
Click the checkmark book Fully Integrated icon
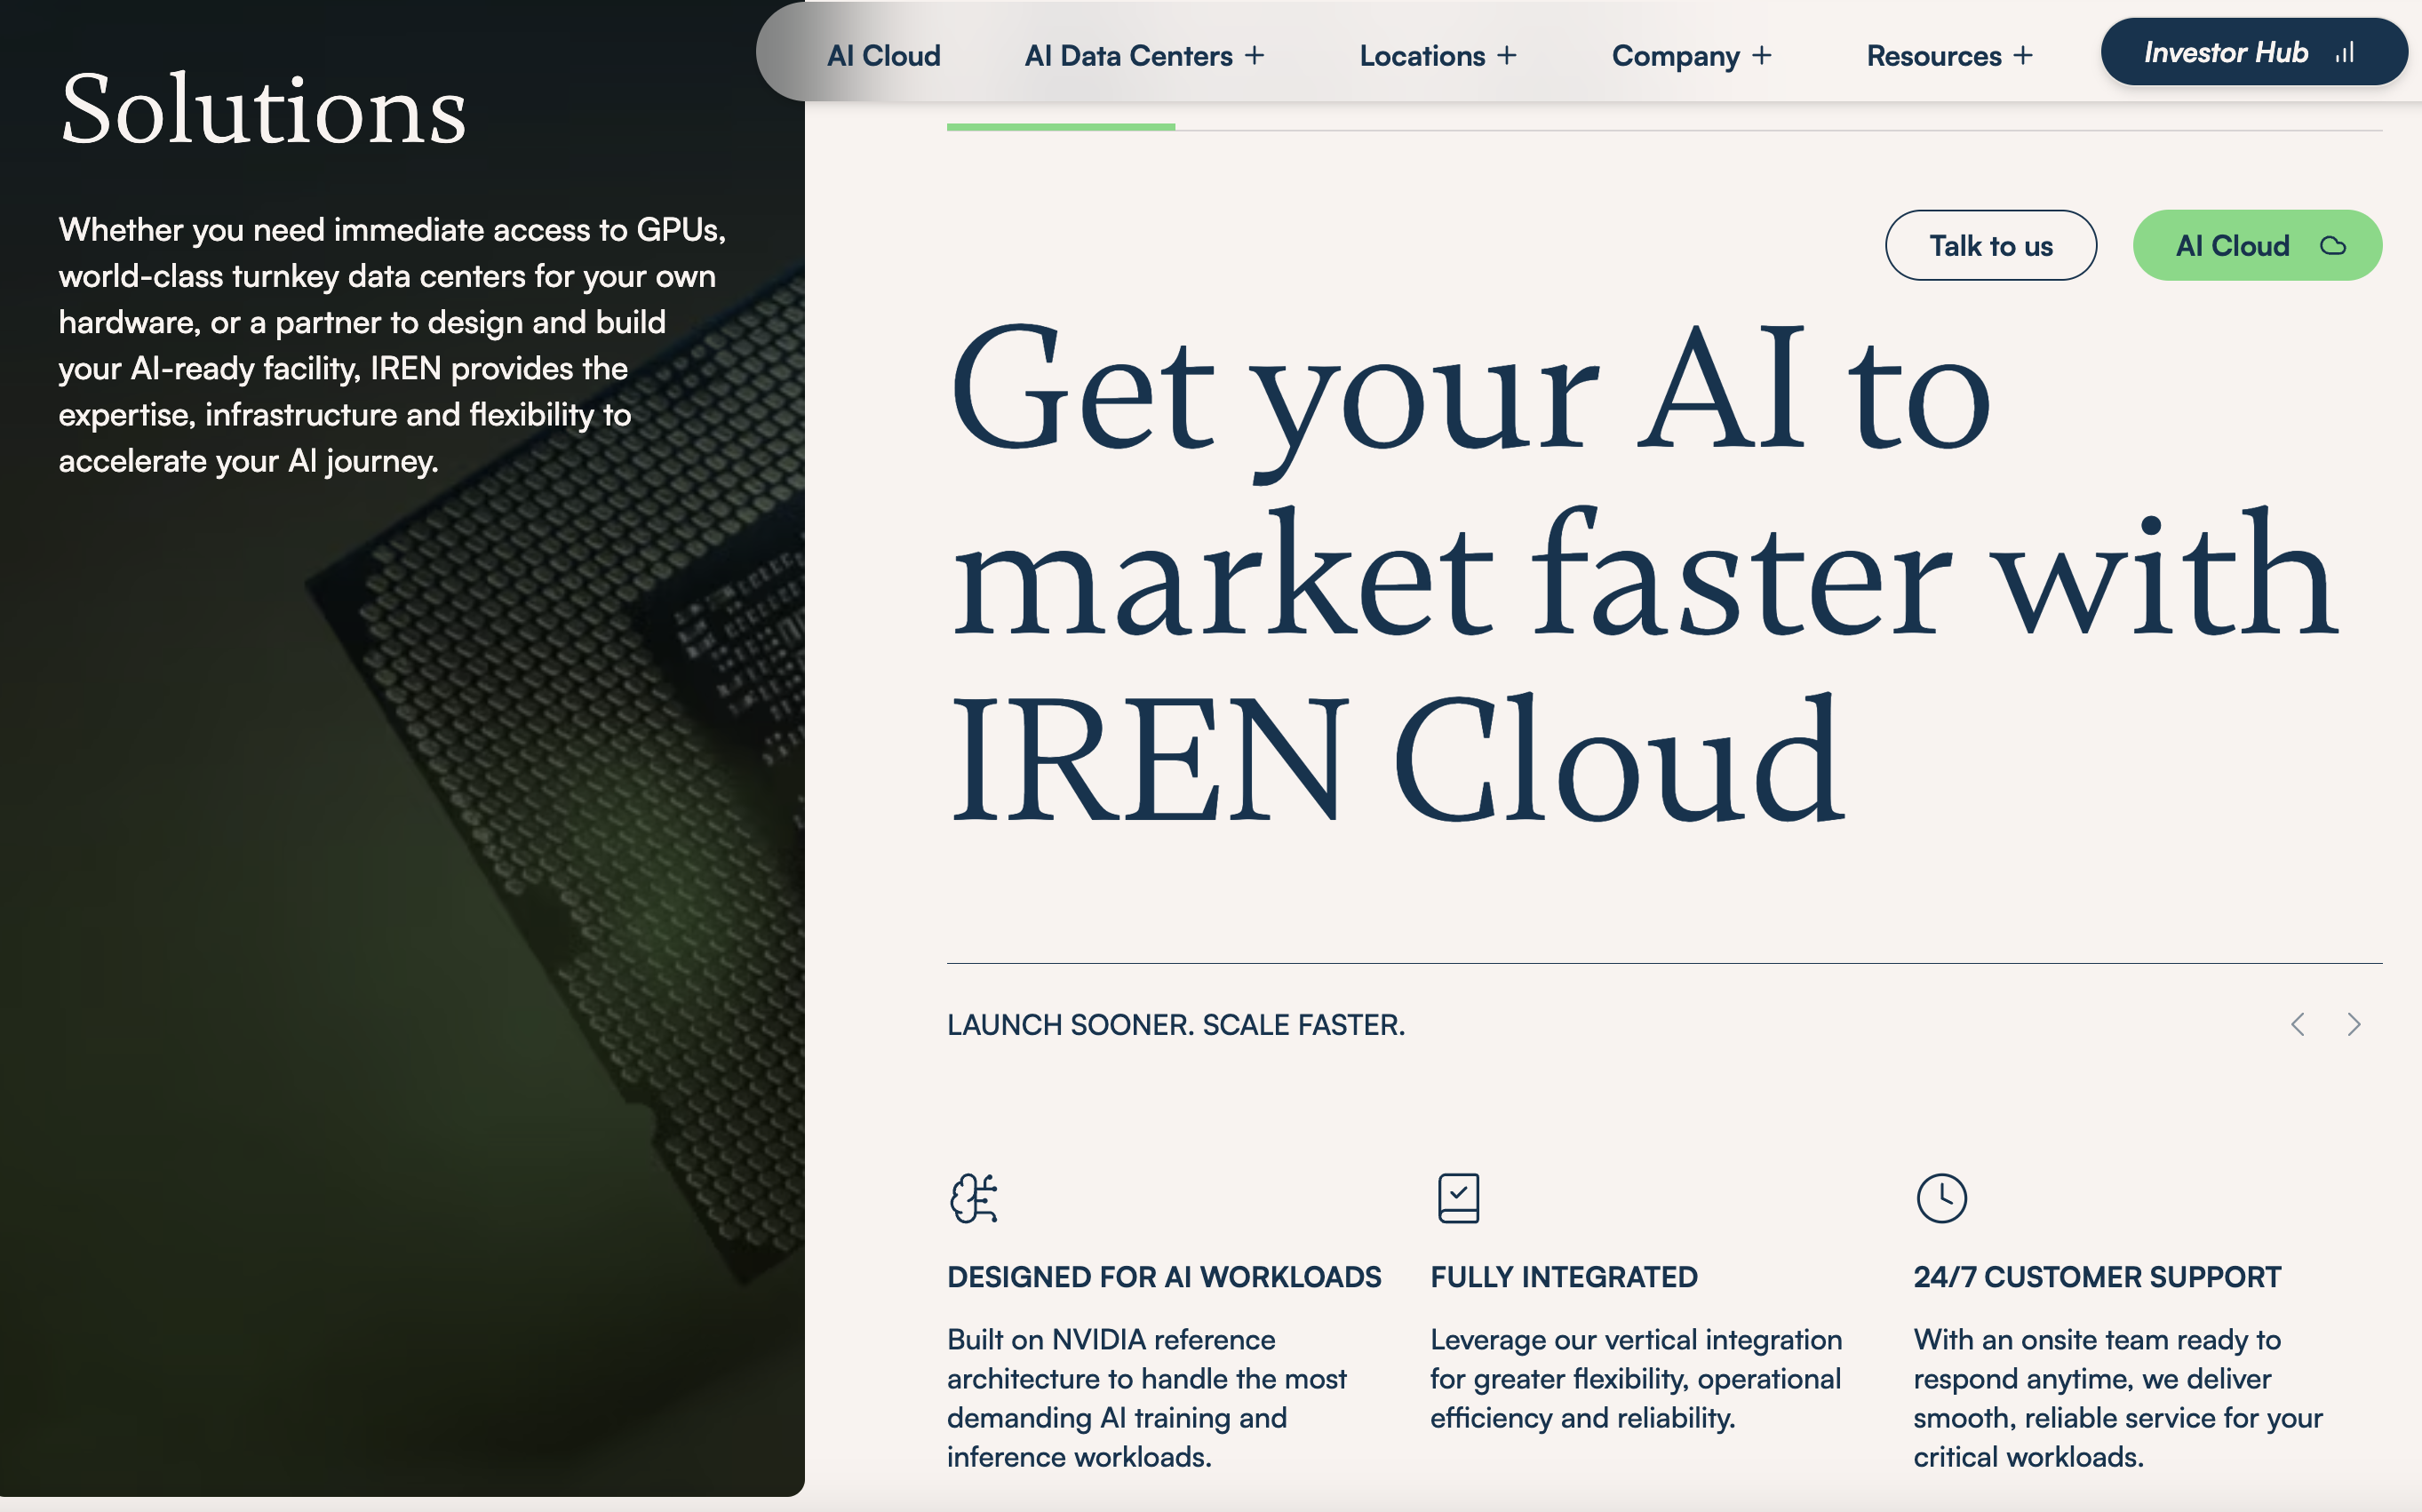[x=1458, y=1198]
